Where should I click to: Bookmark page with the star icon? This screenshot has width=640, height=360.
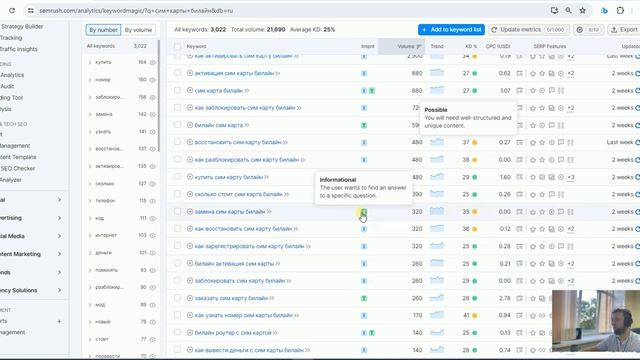[582, 11]
